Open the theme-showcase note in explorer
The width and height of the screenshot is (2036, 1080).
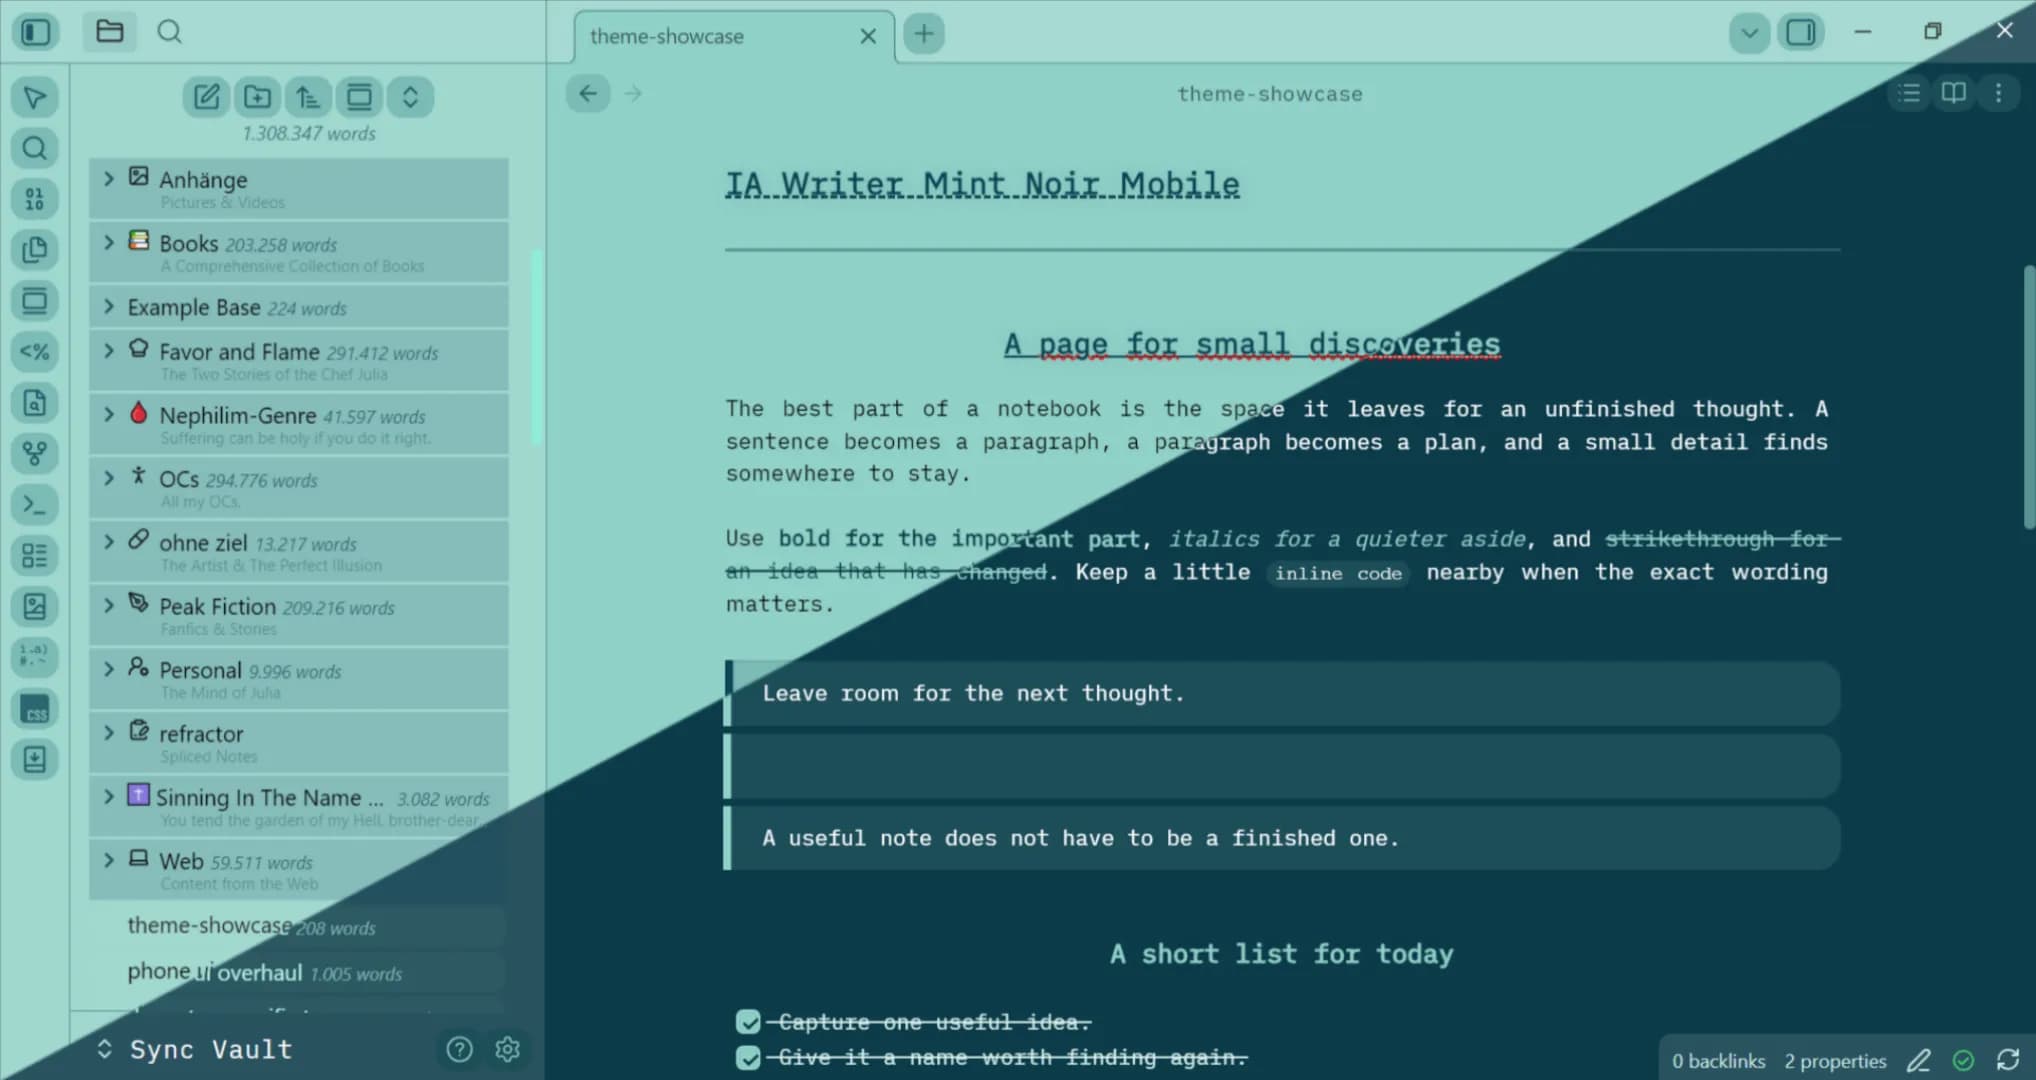coord(299,926)
